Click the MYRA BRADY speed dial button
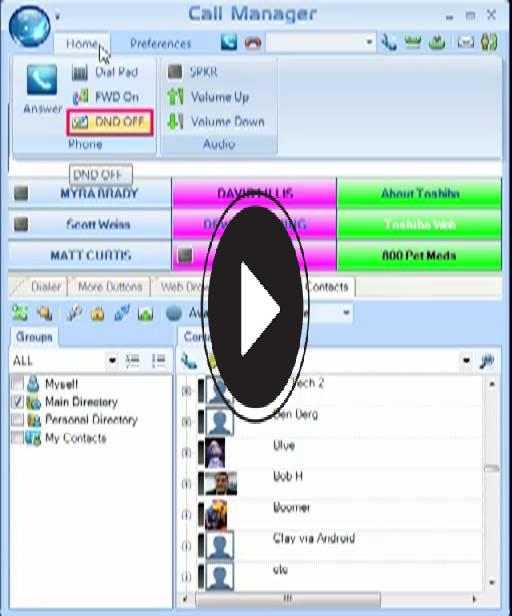The height and width of the screenshot is (616, 512). point(90,193)
